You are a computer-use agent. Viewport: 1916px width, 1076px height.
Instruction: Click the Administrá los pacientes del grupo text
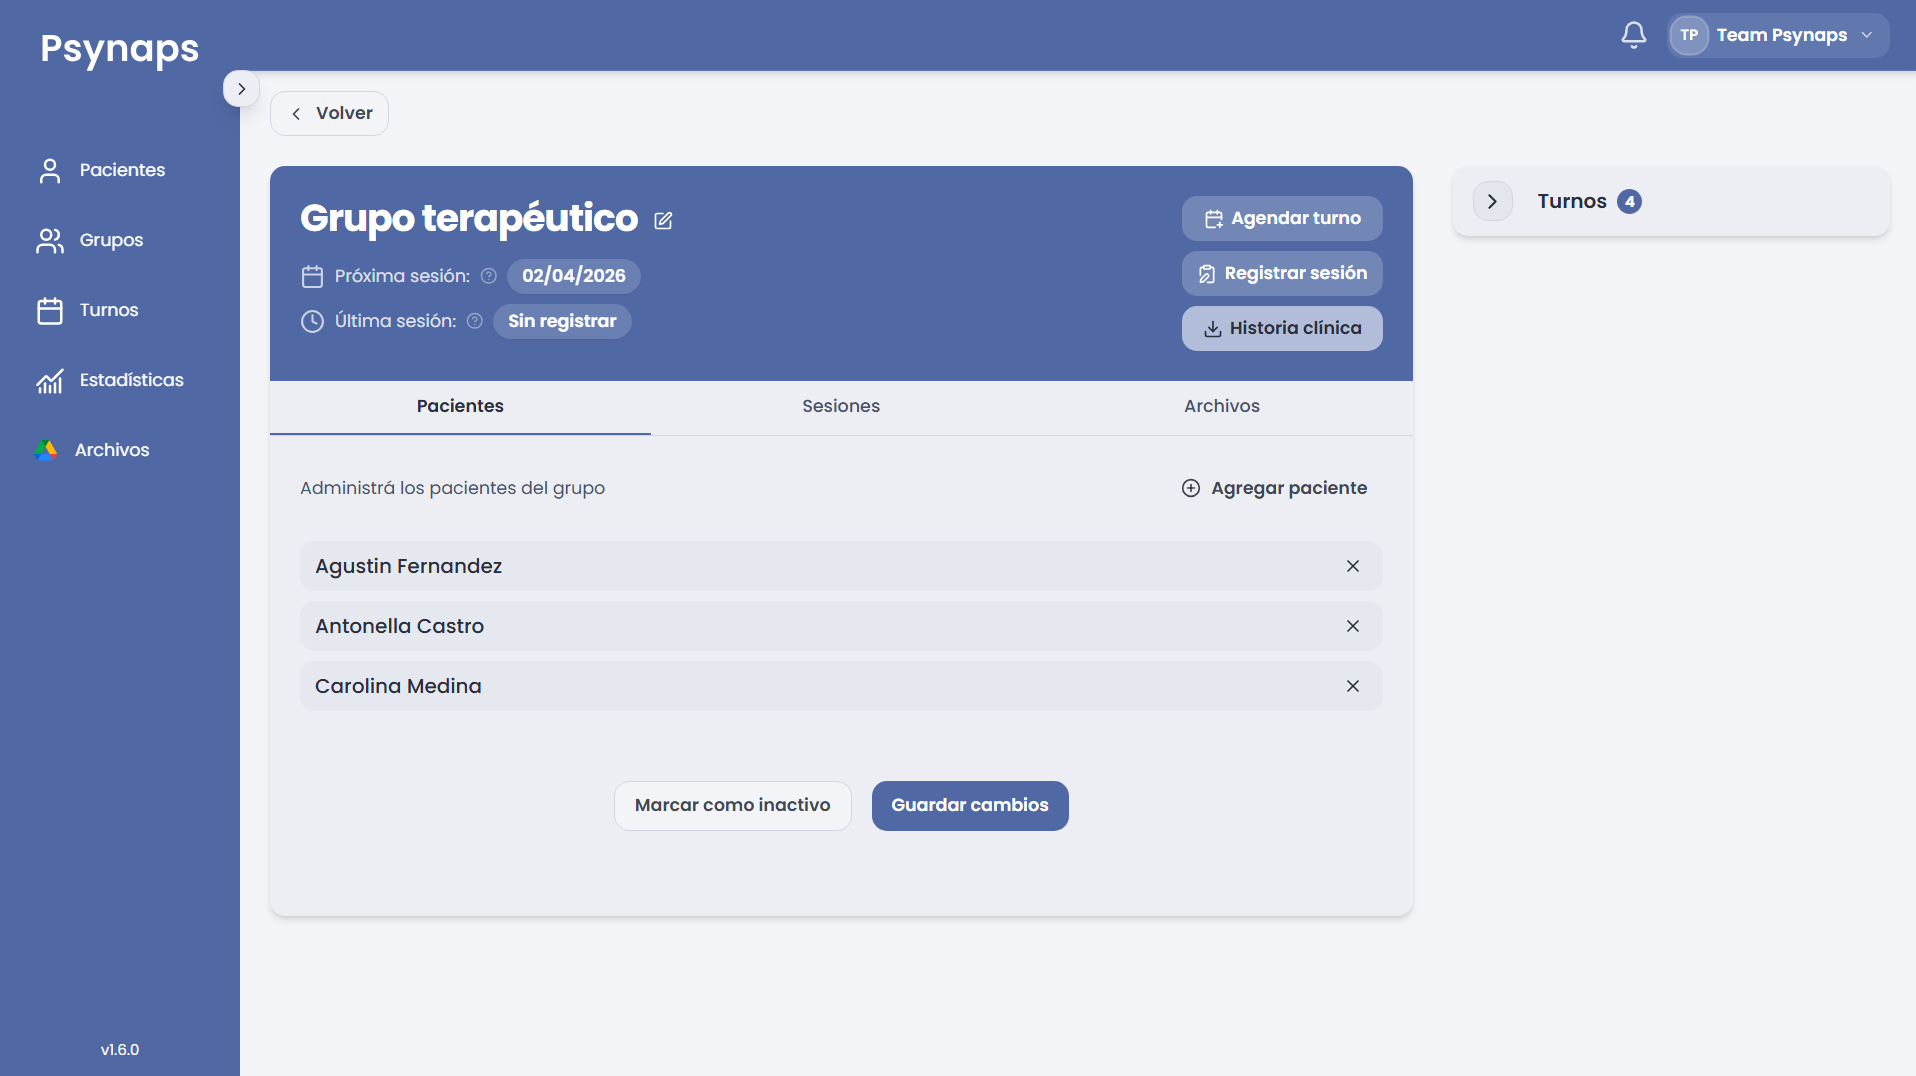click(x=452, y=488)
